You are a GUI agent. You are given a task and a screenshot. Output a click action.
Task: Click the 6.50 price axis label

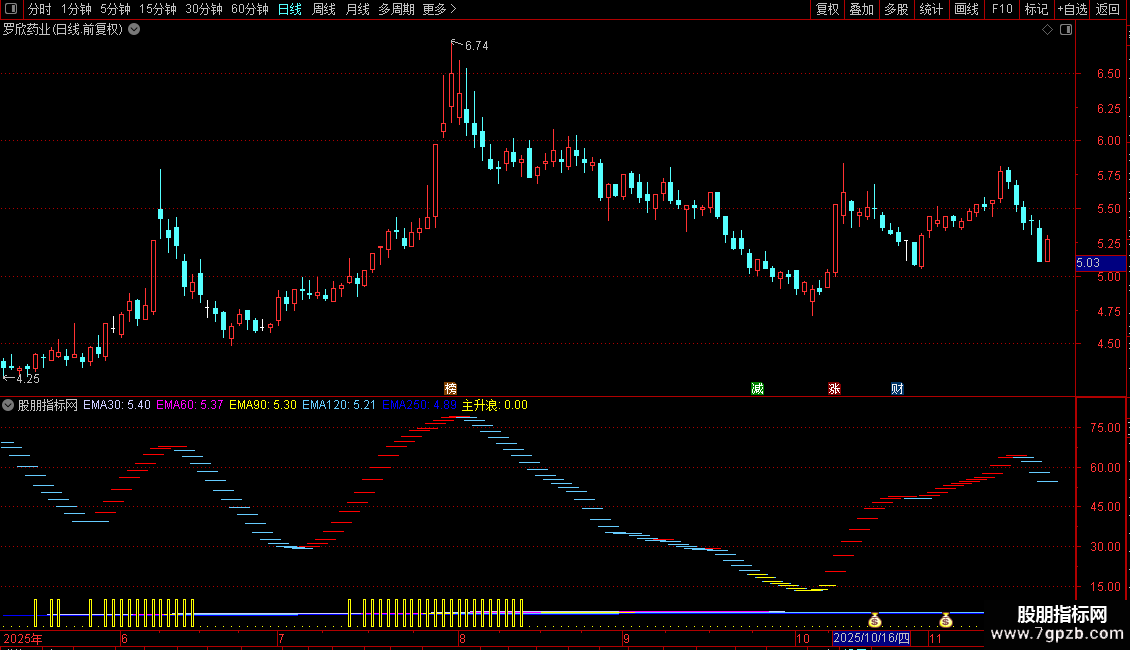[1108, 74]
